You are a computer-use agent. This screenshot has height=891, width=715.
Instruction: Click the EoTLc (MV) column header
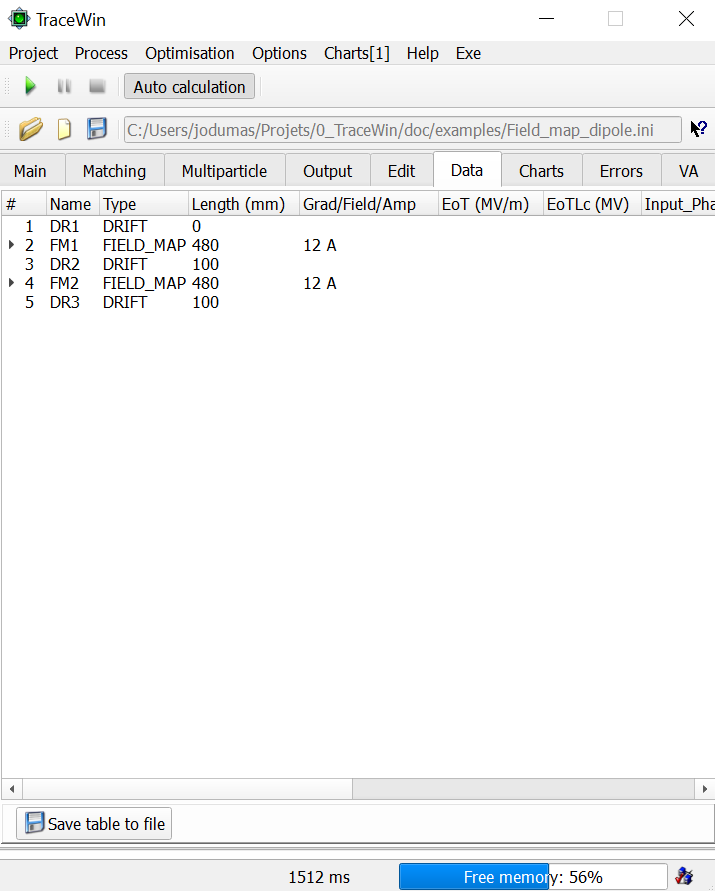pos(593,204)
